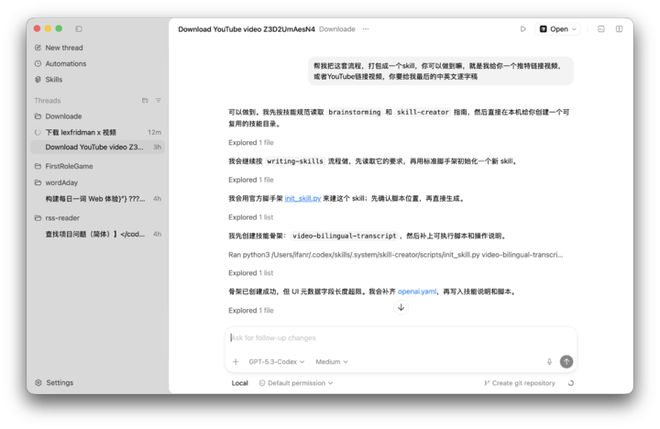This screenshot has width=660, height=429.
Task: Click the New thread compose icon
Action: click(38, 48)
